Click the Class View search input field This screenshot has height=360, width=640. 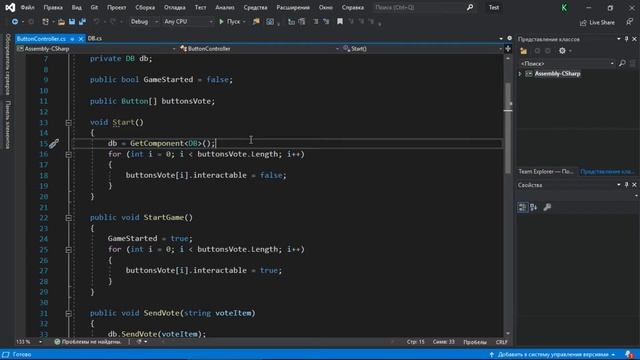point(563,63)
